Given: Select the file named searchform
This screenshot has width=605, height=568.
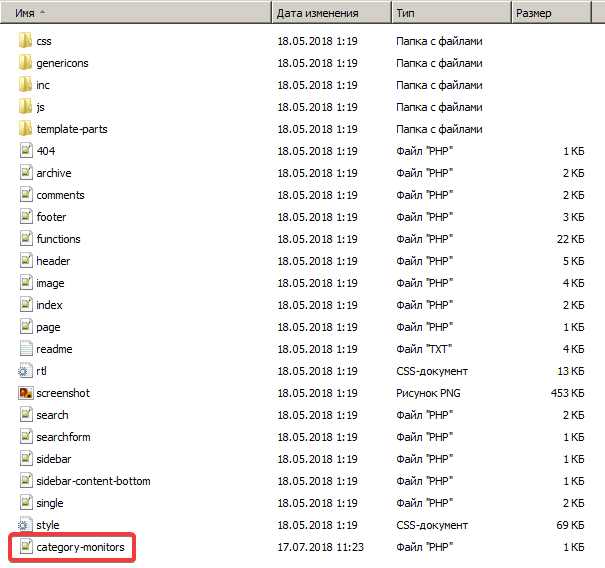Looking at the screenshot, I should [x=63, y=437].
